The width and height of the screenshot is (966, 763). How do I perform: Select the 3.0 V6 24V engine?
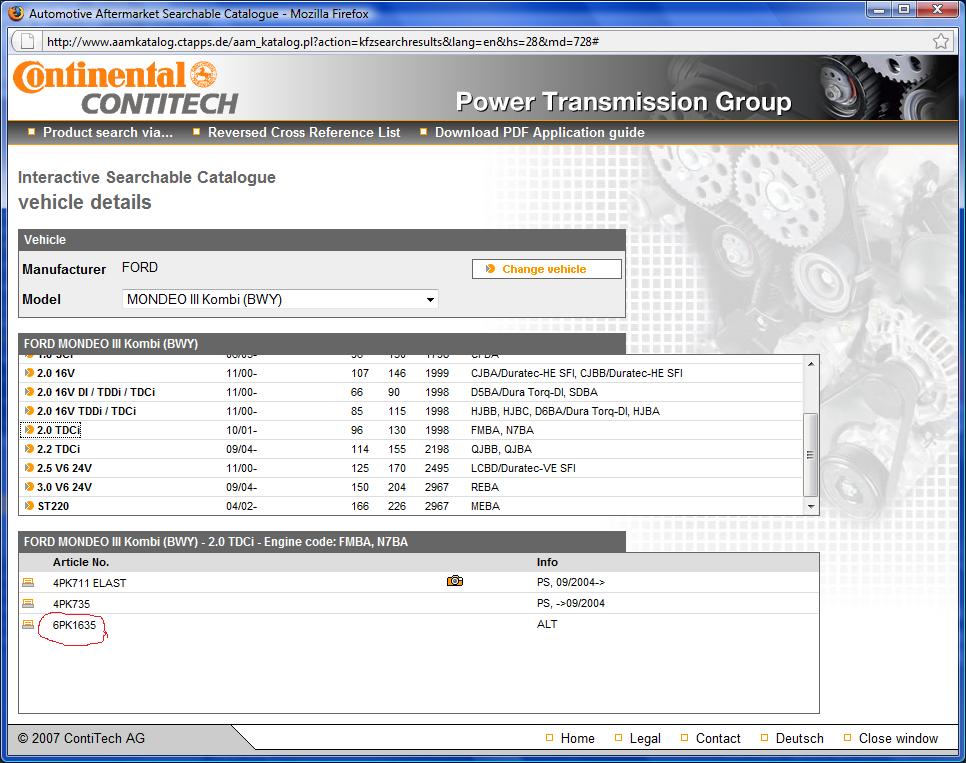[x=64, y=487]
